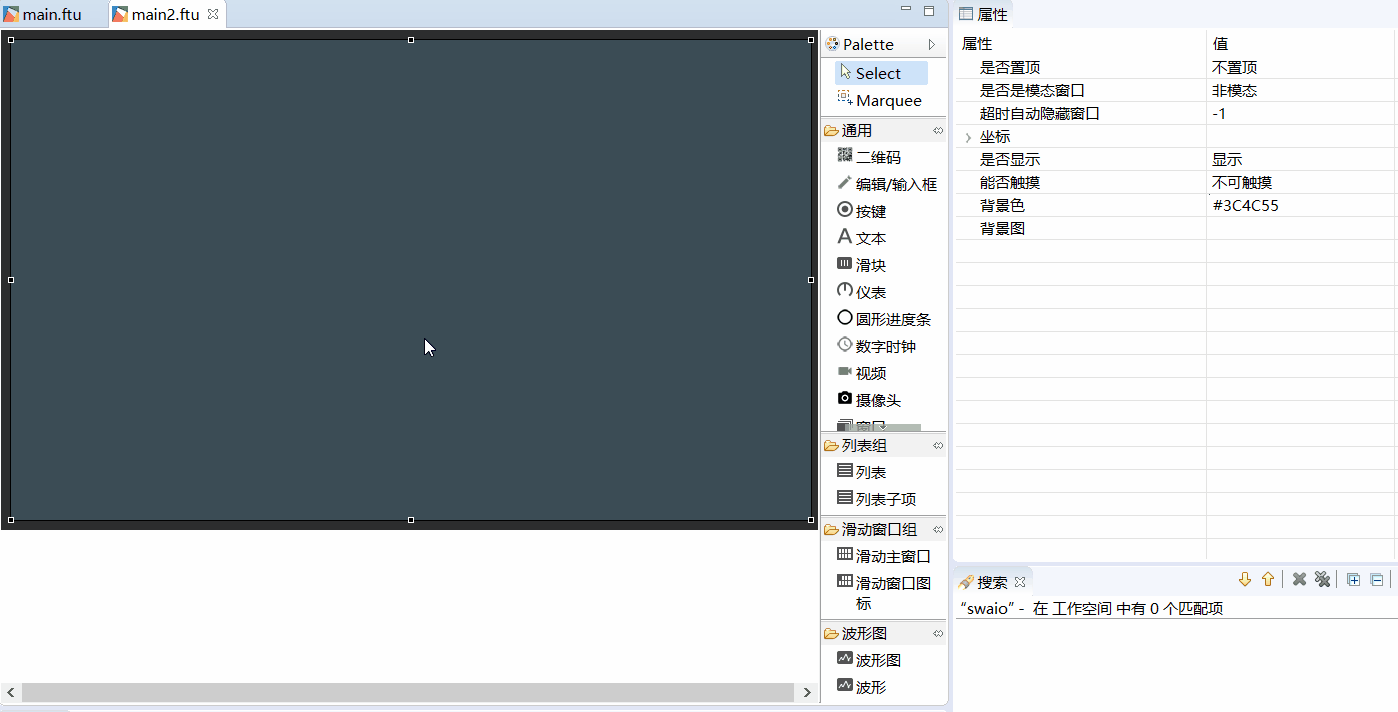The width and height of the screenshot is (1398, 712).
Task: Select the 能否触摸 property row label
Action: [x=1010, y=182]
